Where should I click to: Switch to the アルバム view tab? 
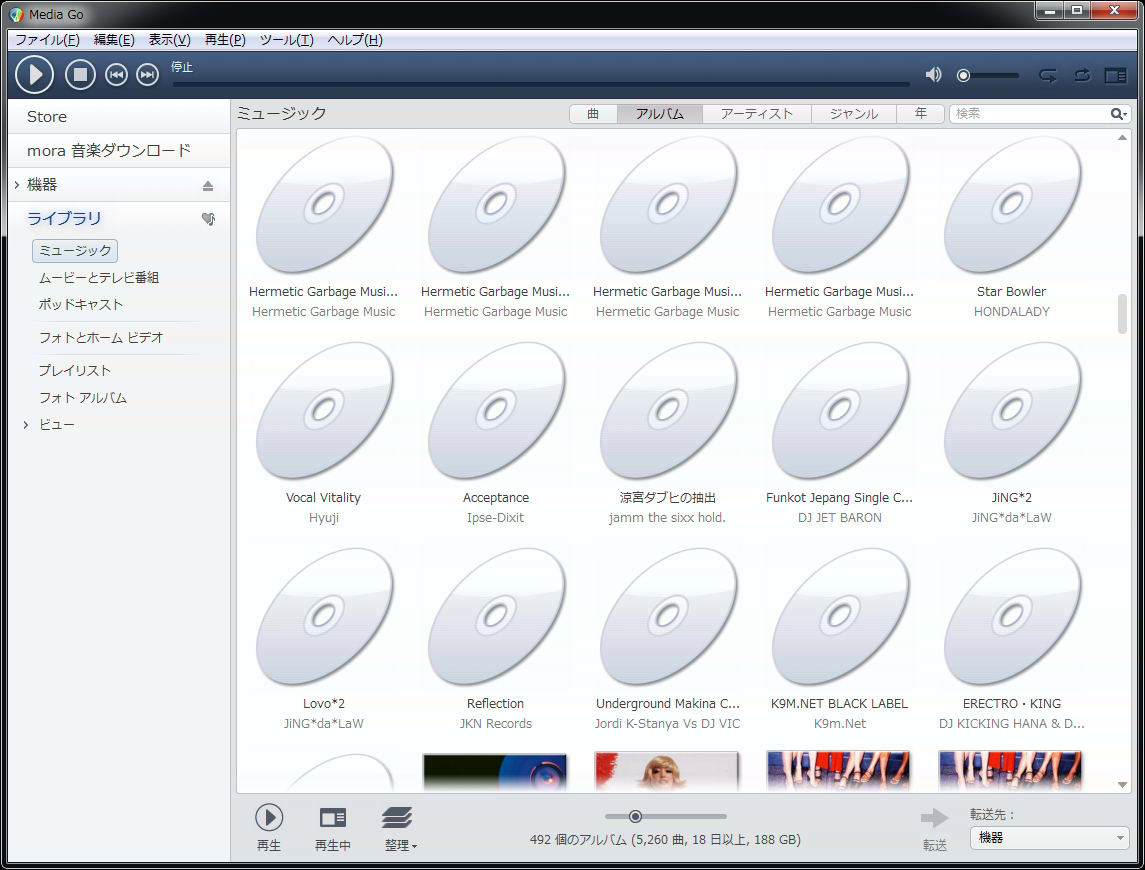coord(659,114)
